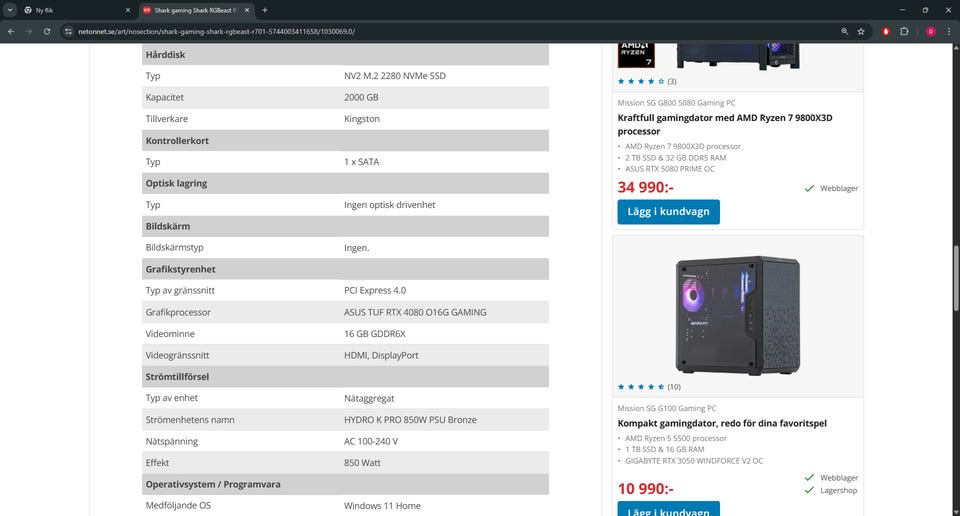Add the 34 990:- PC to cart
This screenshot has width=960, height=516.
tap(668, 212)
